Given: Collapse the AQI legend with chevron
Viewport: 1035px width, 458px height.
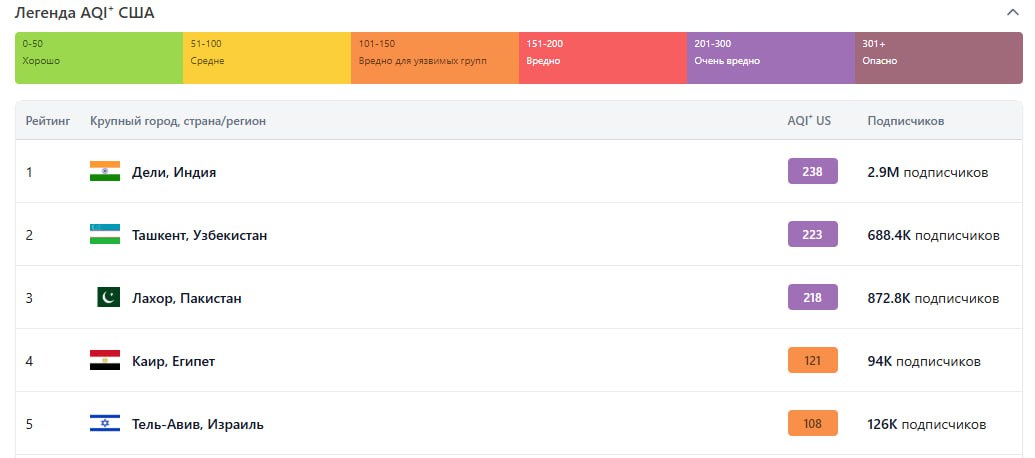Looking at the screenshot, I should pos(1013,13).
